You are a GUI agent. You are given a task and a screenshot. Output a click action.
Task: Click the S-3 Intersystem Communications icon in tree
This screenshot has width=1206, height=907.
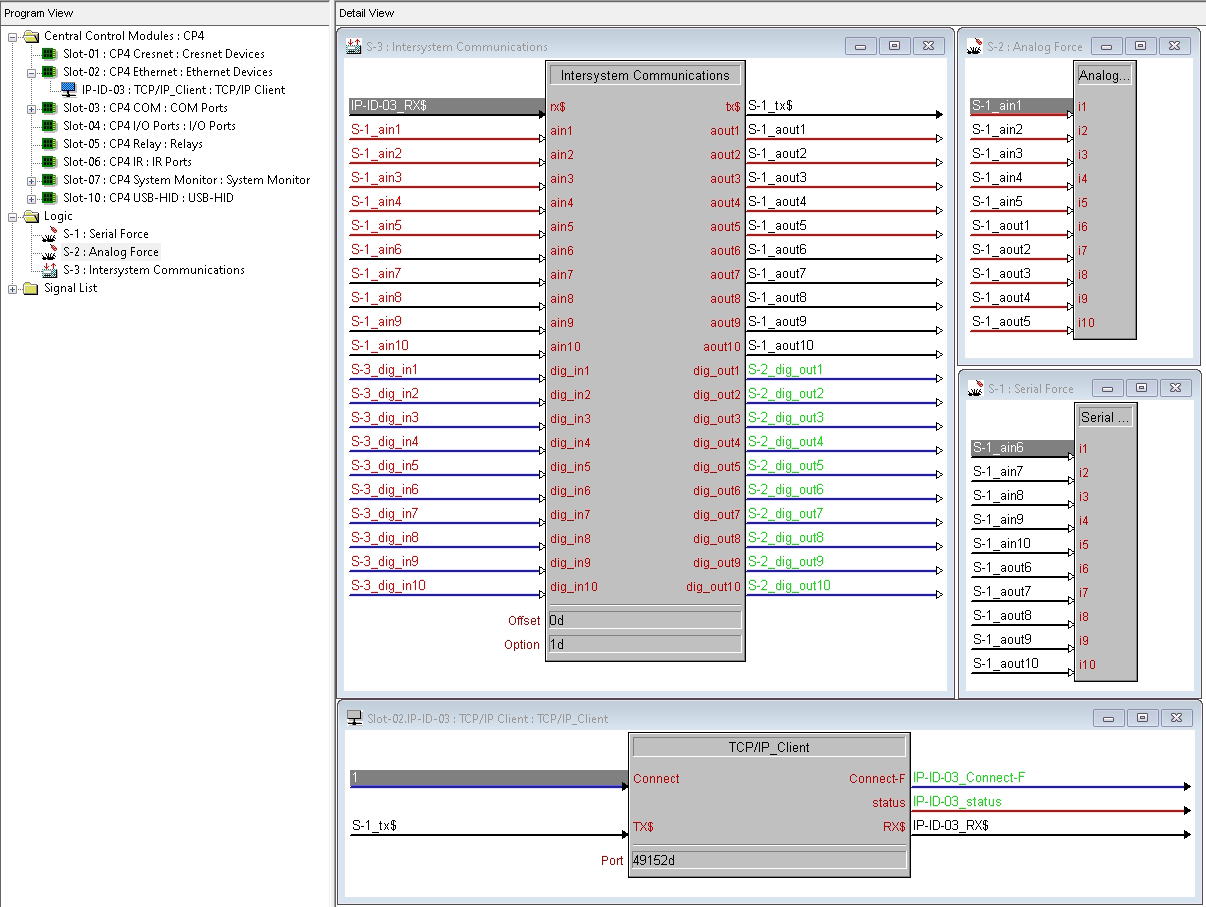(49, 270)
